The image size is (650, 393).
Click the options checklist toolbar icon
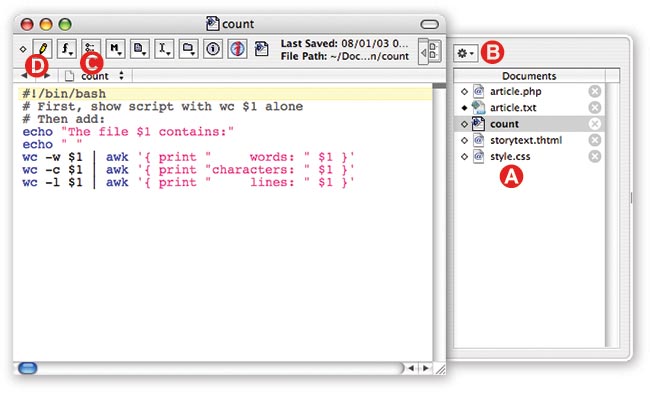coord(91,49)
